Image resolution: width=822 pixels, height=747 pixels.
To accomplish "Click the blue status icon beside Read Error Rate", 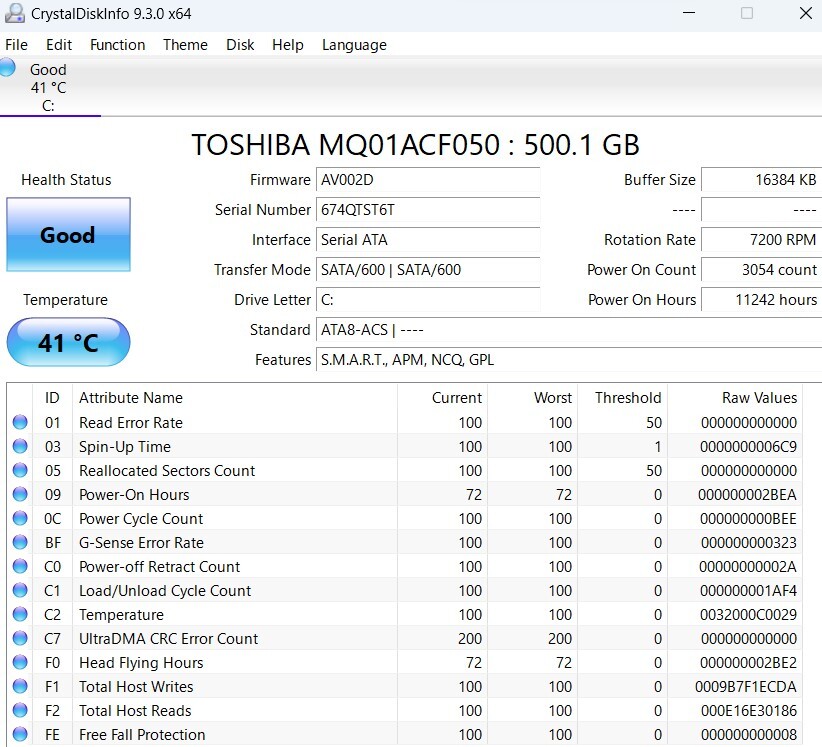I will 22,422.
